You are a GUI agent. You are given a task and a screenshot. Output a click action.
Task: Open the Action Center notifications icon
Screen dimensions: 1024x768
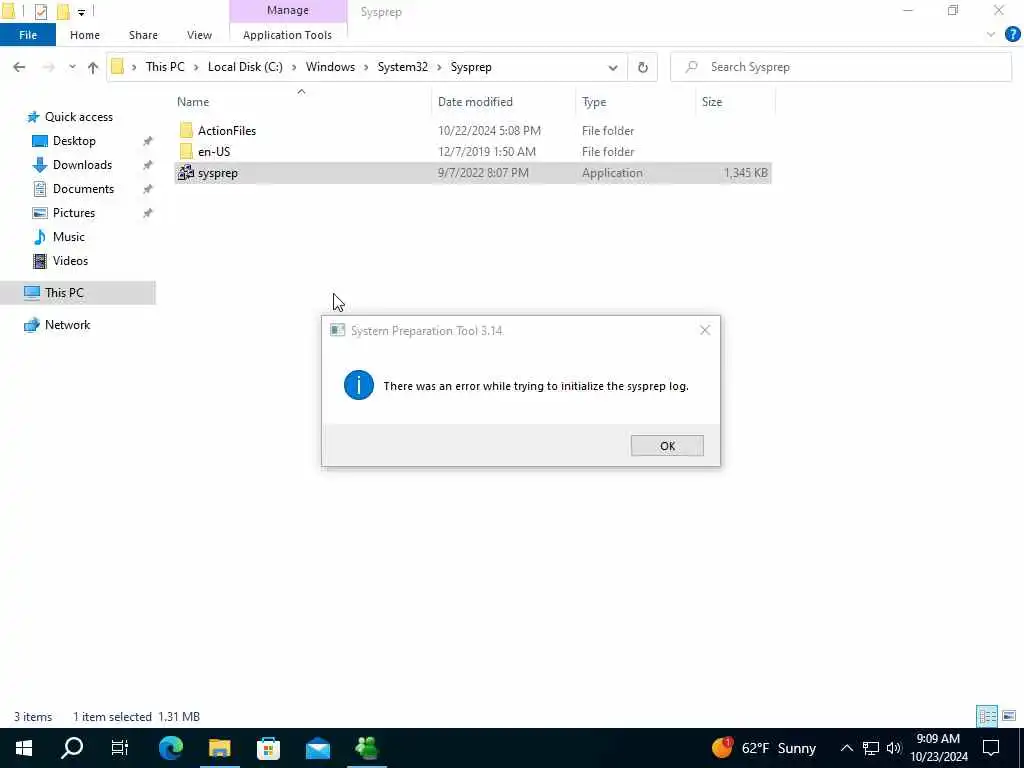(991, 748)
